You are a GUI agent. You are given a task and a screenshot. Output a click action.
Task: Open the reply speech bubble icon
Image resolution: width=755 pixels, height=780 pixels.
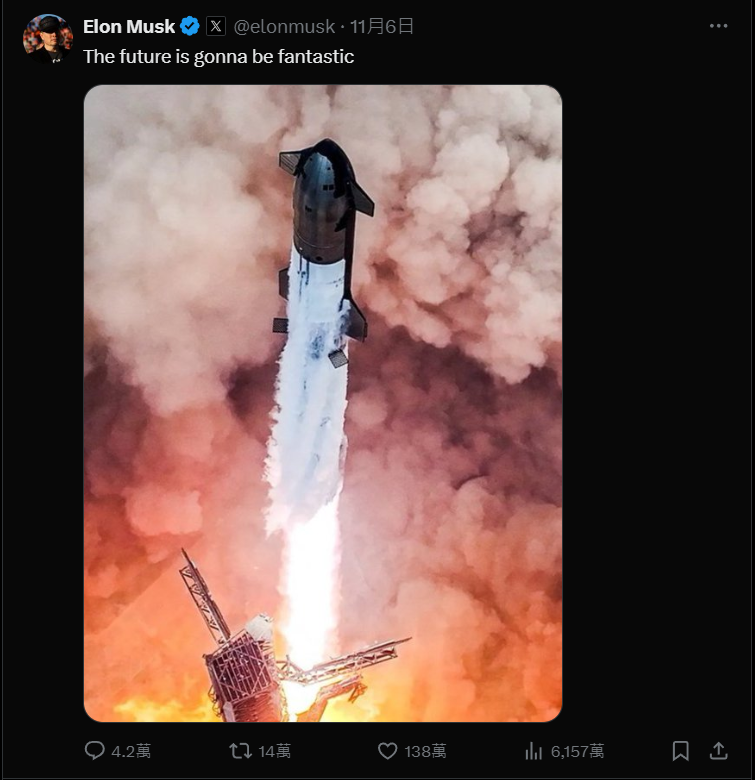(x=94, y=750)
